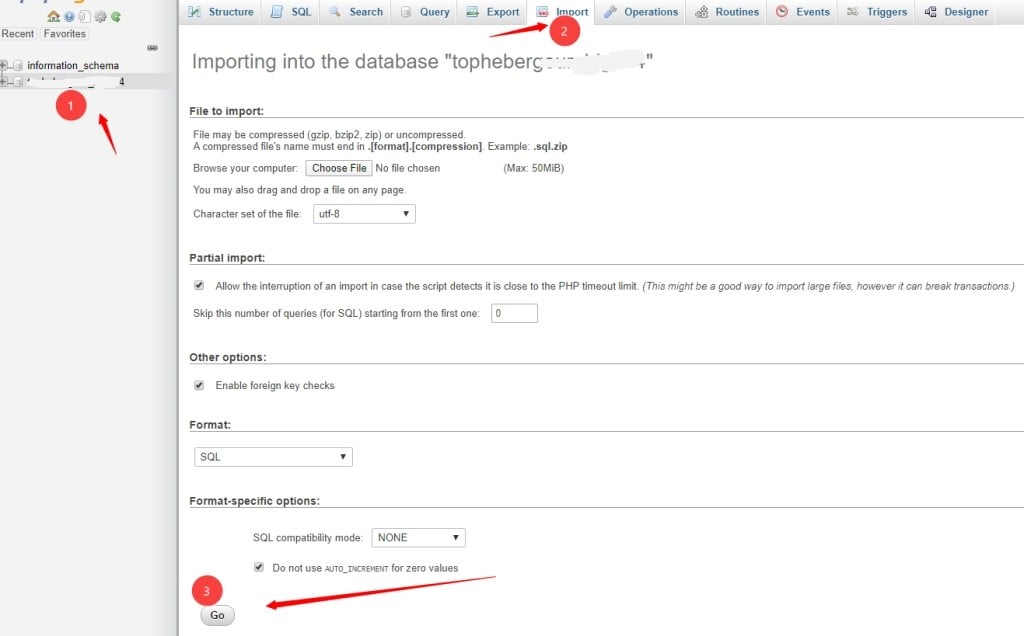The image size is (1024, 636).
Task: Click the Structure tab icon
Action: (194, 12)
